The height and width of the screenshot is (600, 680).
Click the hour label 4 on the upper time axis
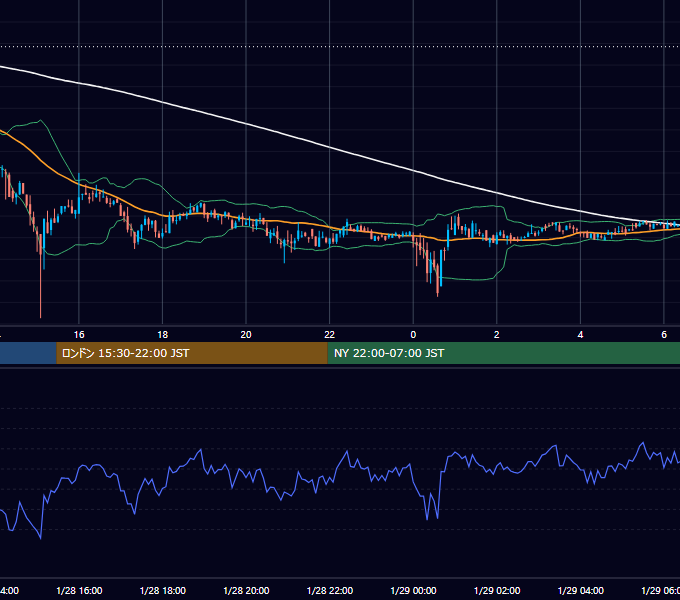(580, 335)
